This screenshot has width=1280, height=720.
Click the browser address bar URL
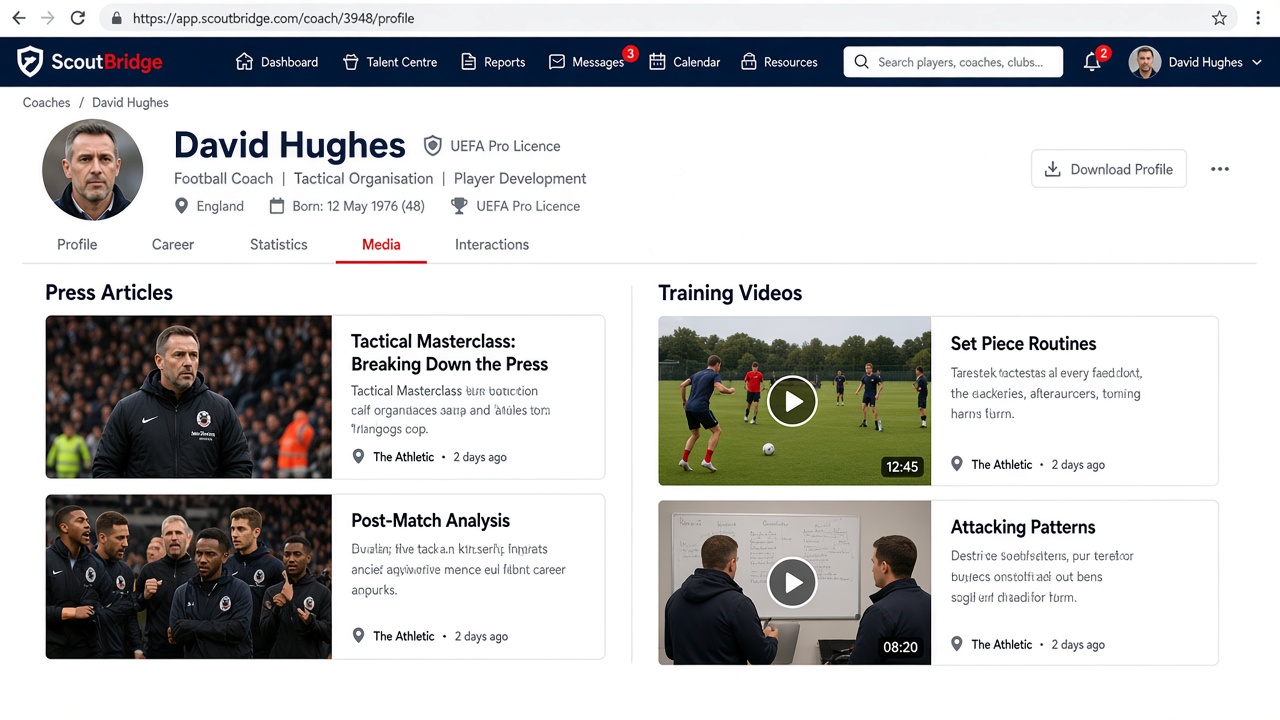[274, 18]
